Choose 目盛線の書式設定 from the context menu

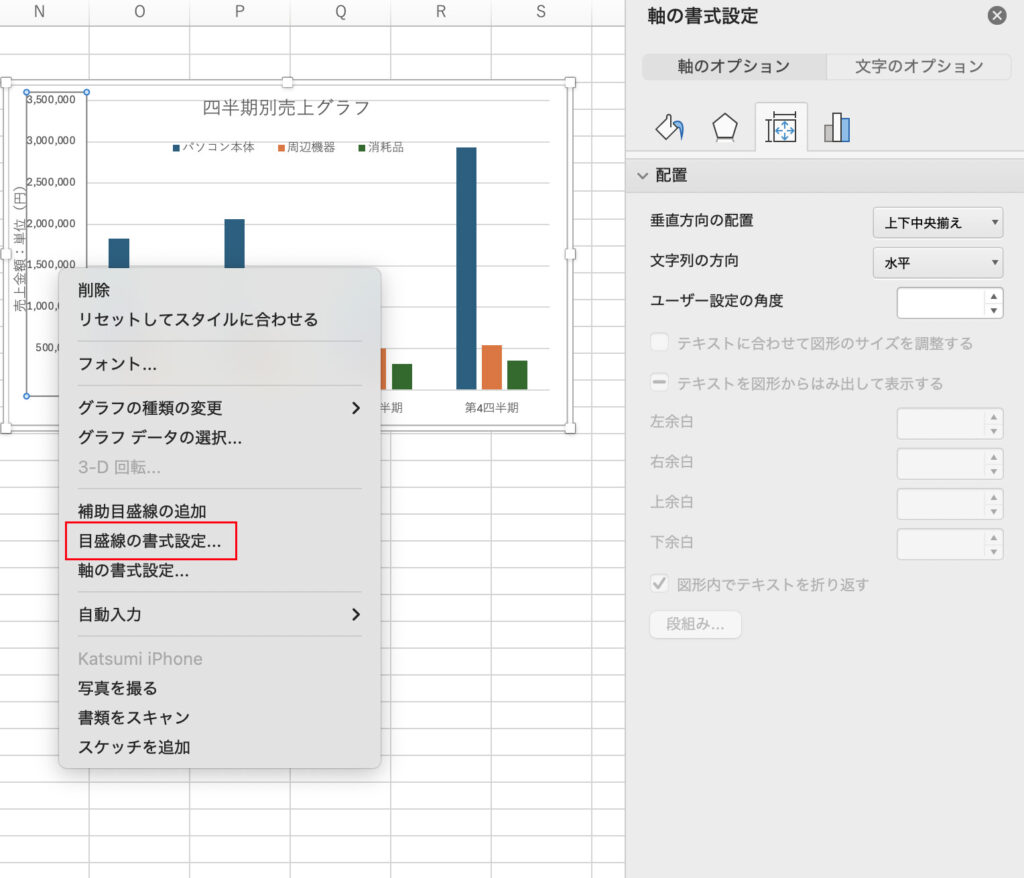[x=150, y=541]
